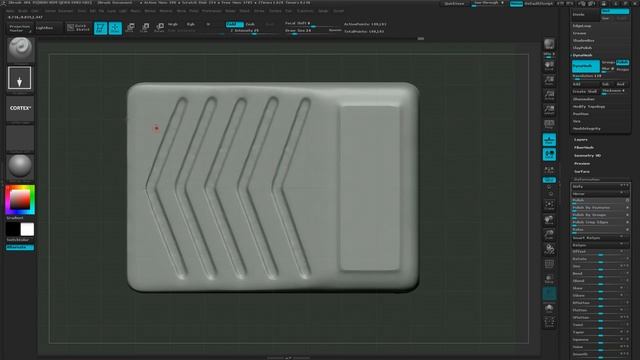Toggle Zsub sculpt mode
The width and height of the screenshot is (640, 360).
pos(250,24)
